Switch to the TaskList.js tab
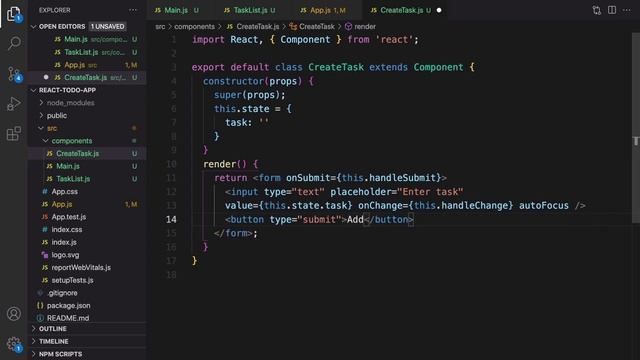Viewport: 640px width, 360px height. coord(249,10)
